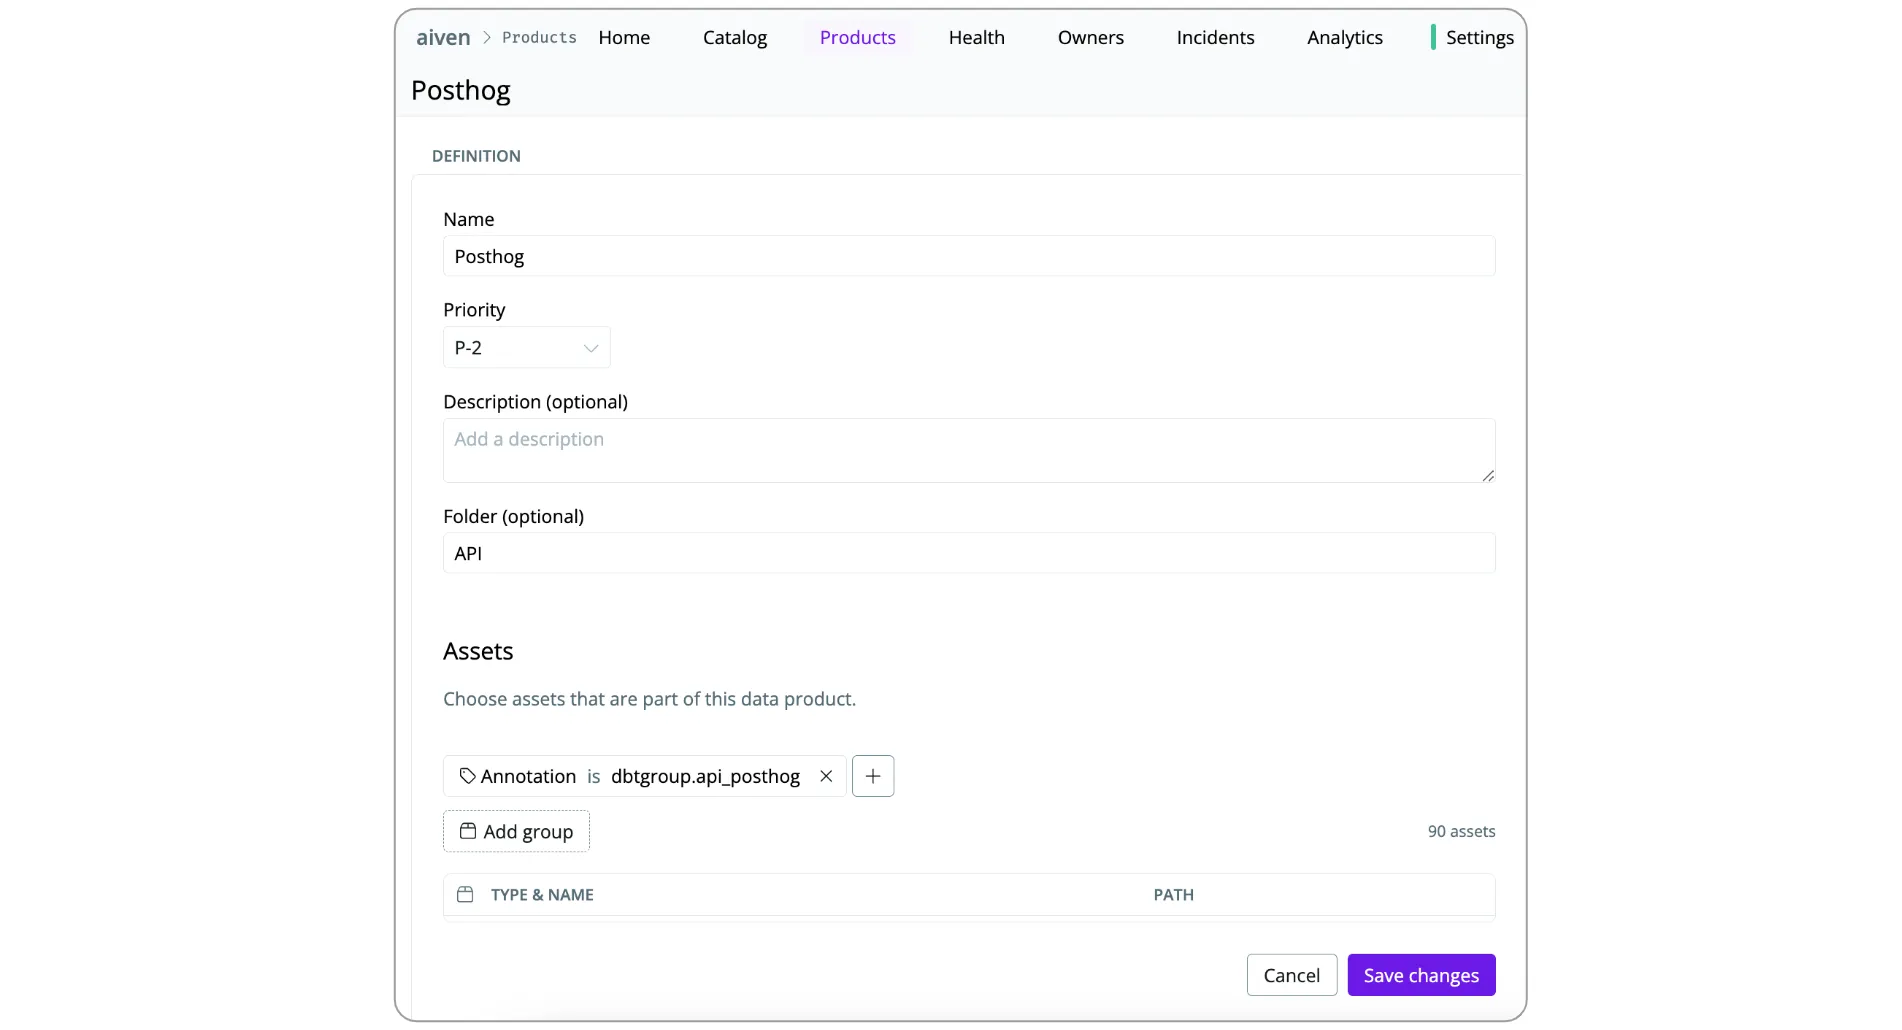Open the Settings tab
The width and height of the screenshot is (1902, 1030).
tap(1480, 37)
